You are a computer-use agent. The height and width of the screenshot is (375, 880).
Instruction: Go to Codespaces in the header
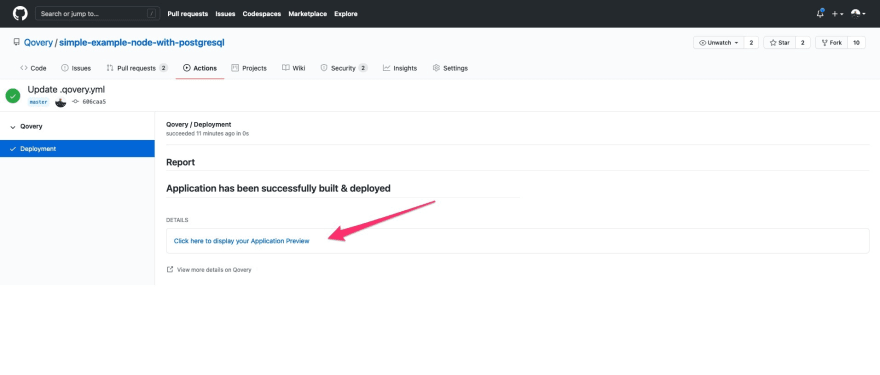262,14
